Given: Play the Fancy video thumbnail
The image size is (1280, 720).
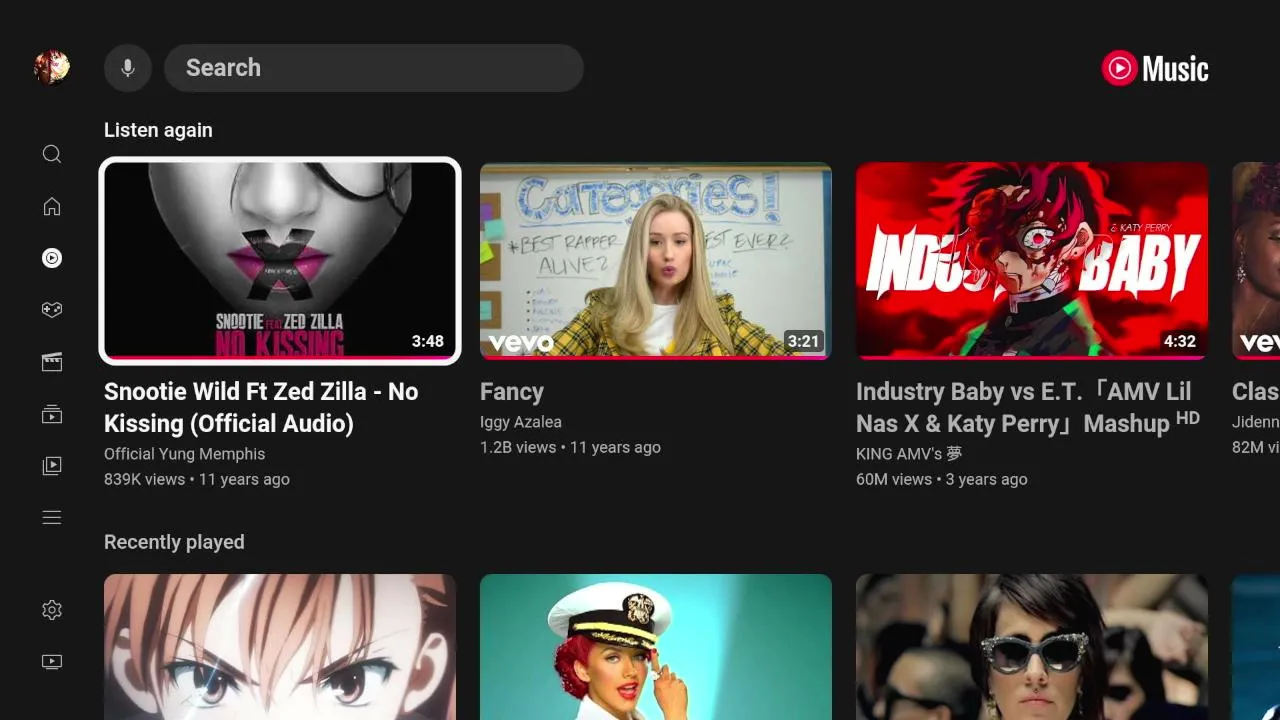Looking at the screenshot, I should pos(656,260).
